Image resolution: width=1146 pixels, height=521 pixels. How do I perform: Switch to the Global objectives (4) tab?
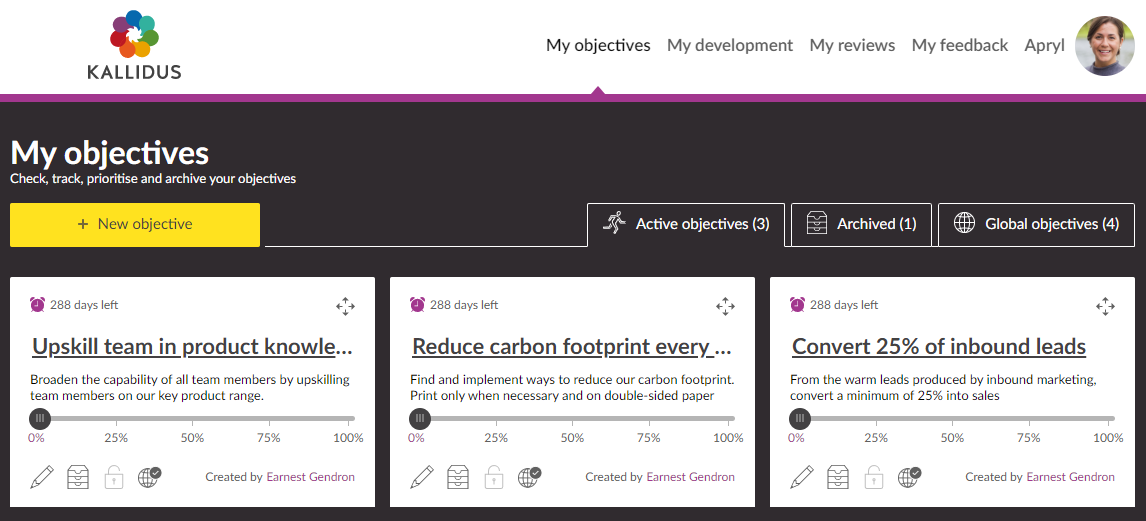pos(1036,224)
